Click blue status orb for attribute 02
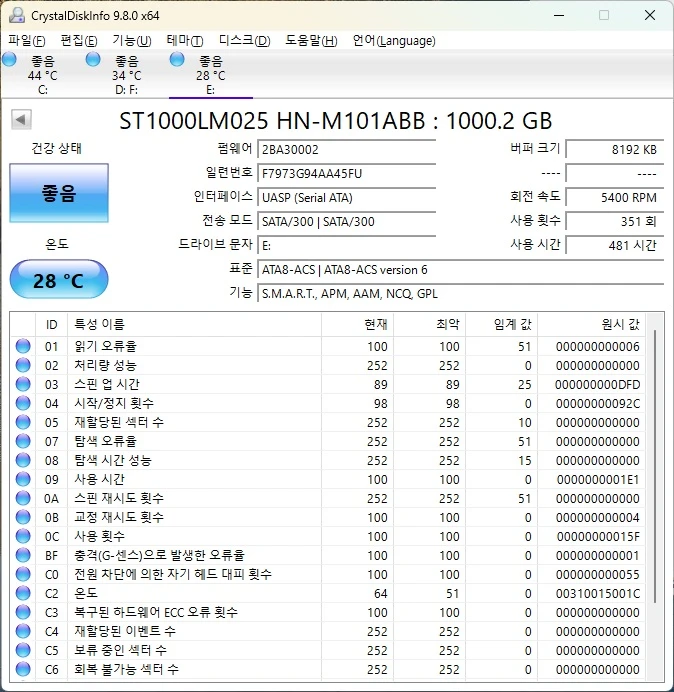Viewport: 674px width, 692px height. [x=23, y=365]
